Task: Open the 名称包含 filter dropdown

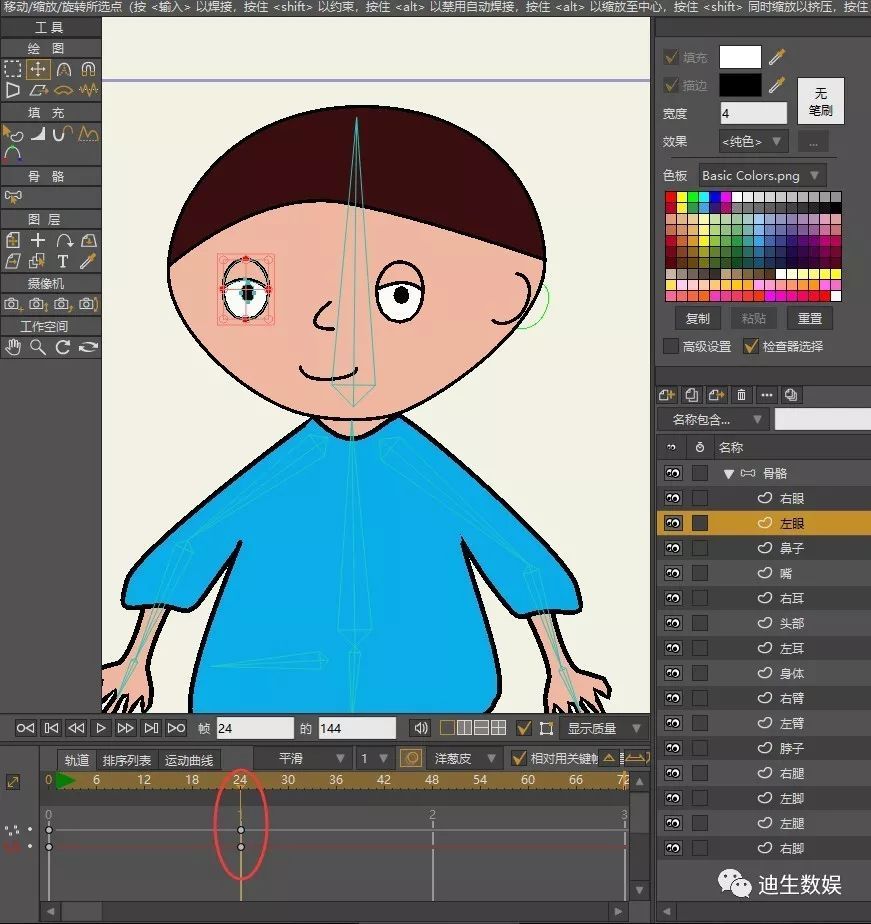Action: [x=713, y=420]
